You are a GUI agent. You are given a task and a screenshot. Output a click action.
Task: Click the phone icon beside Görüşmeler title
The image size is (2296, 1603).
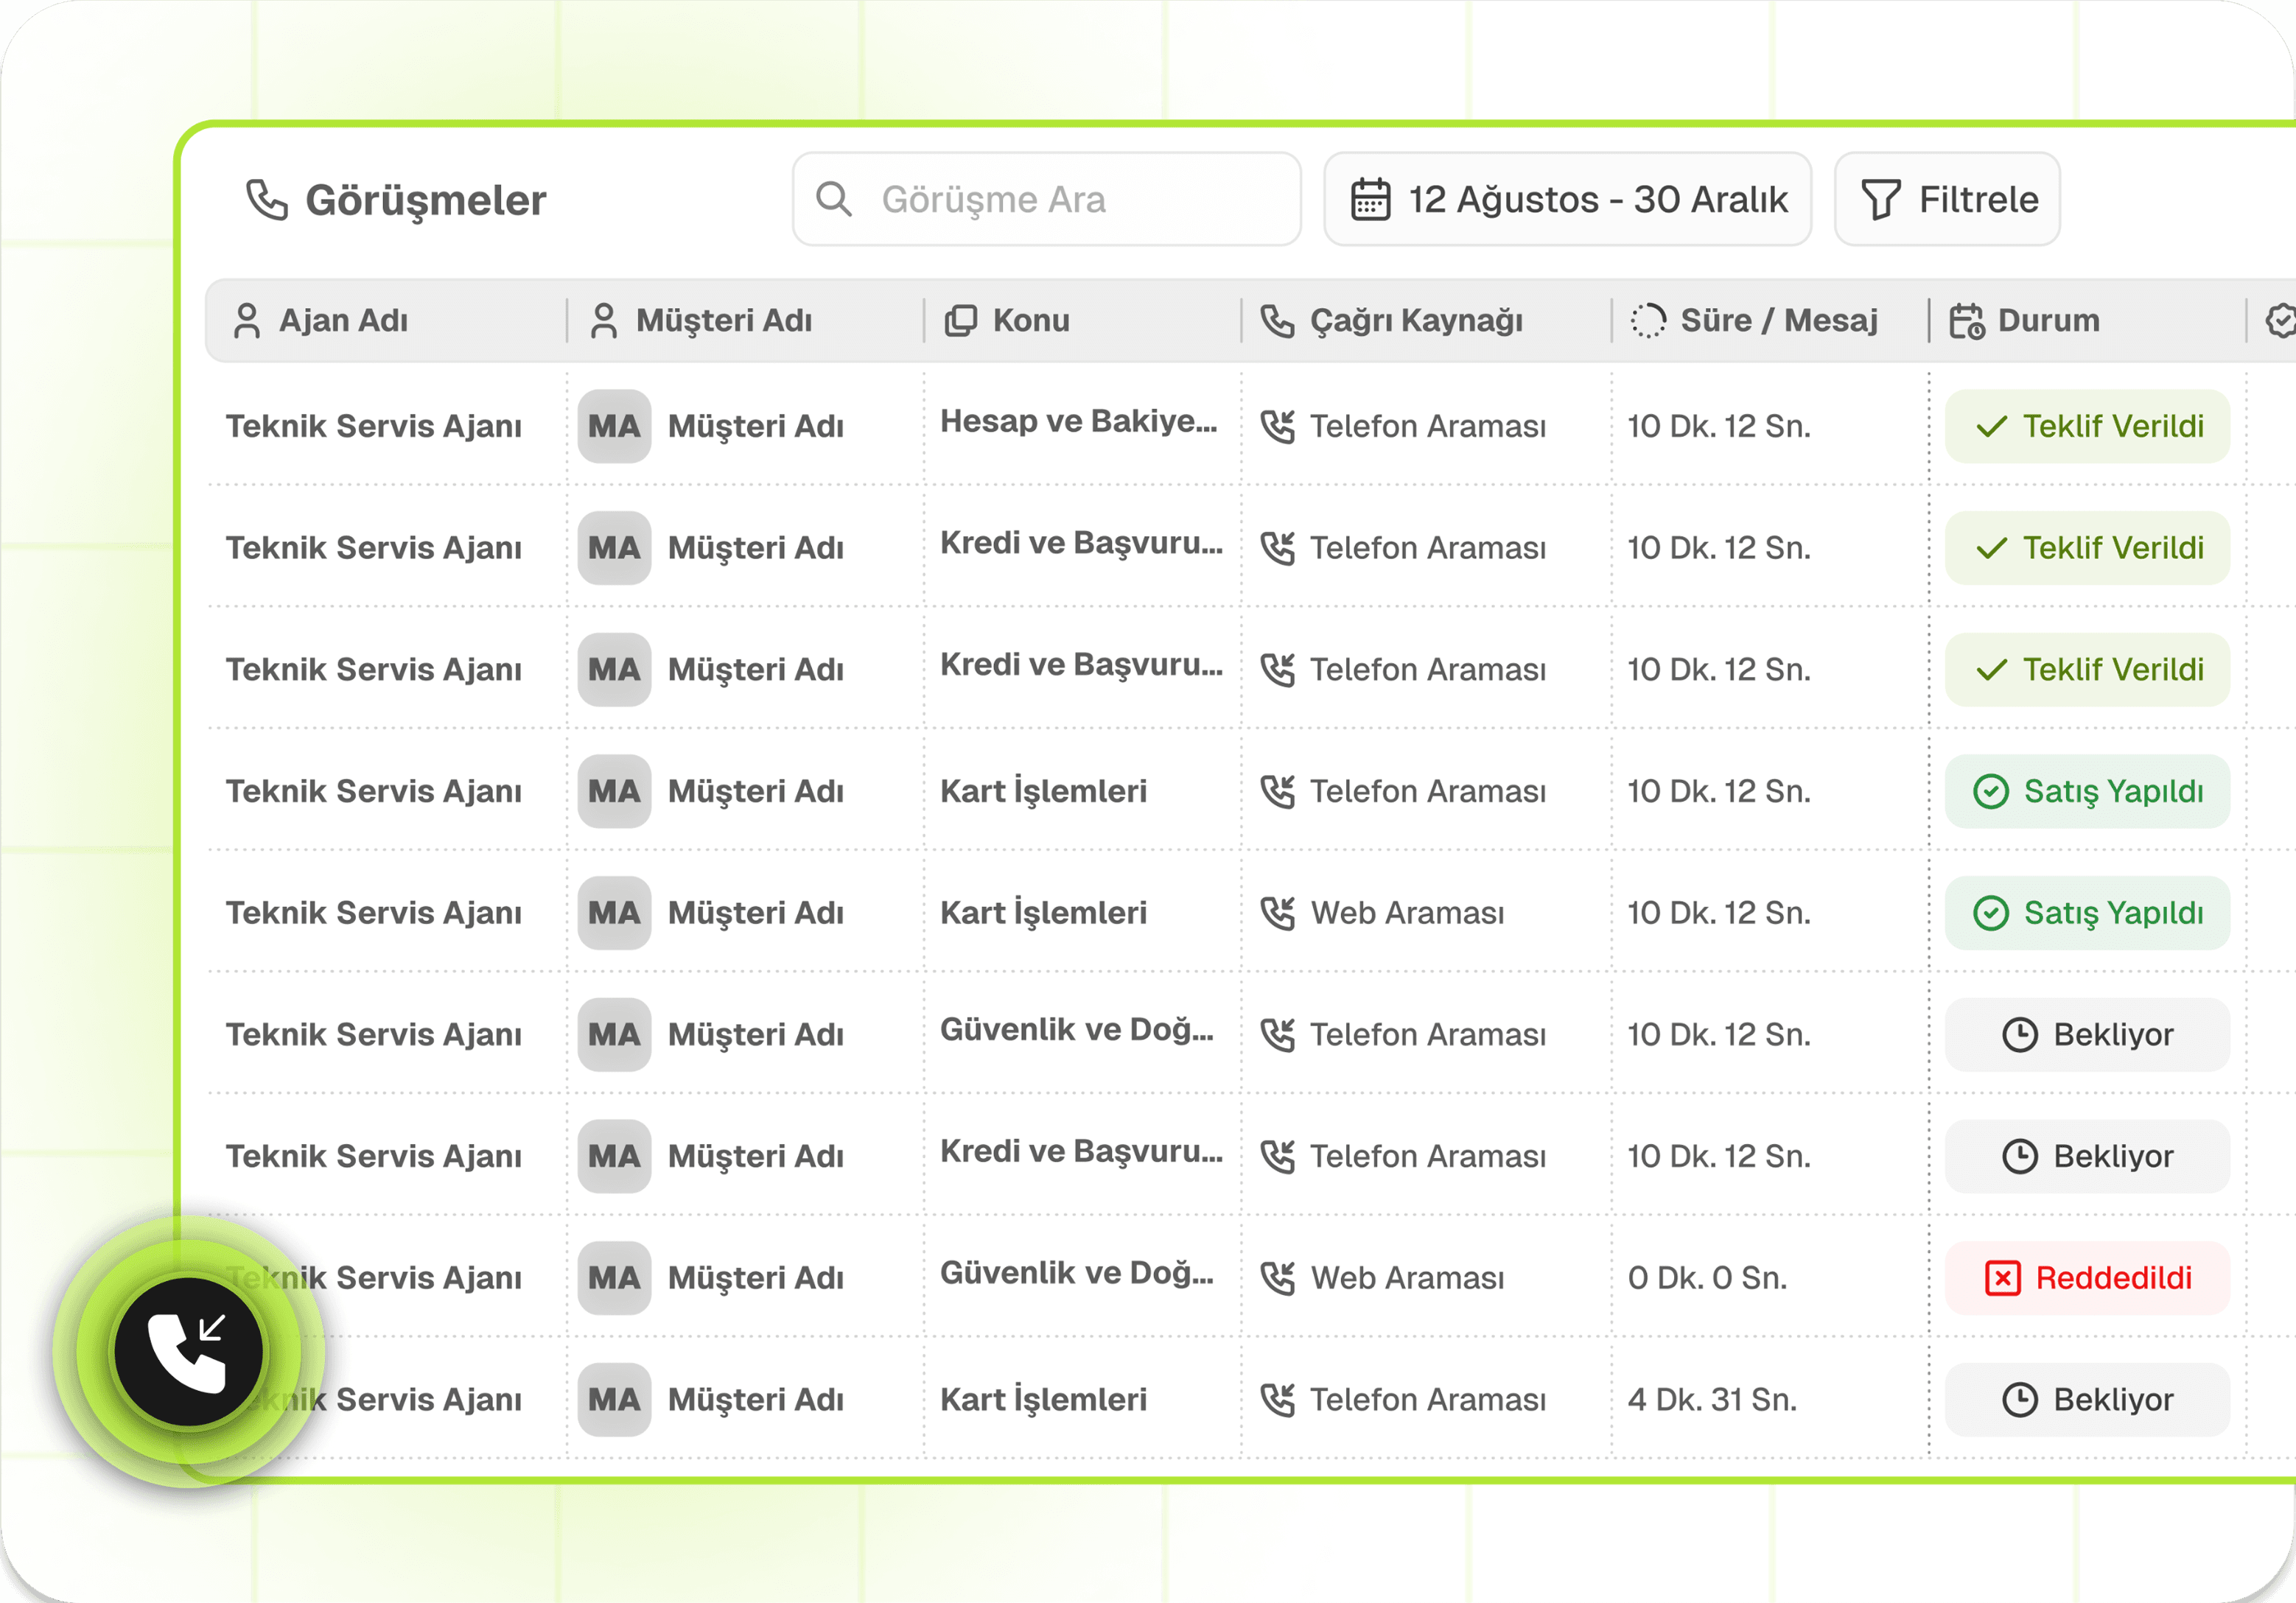[267, 199]
